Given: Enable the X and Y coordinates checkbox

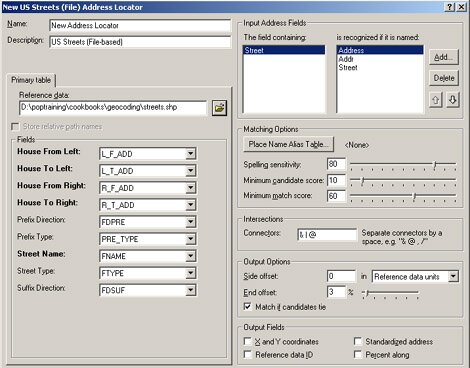Looking at the screenshot, I should click(x=248, y=341).
